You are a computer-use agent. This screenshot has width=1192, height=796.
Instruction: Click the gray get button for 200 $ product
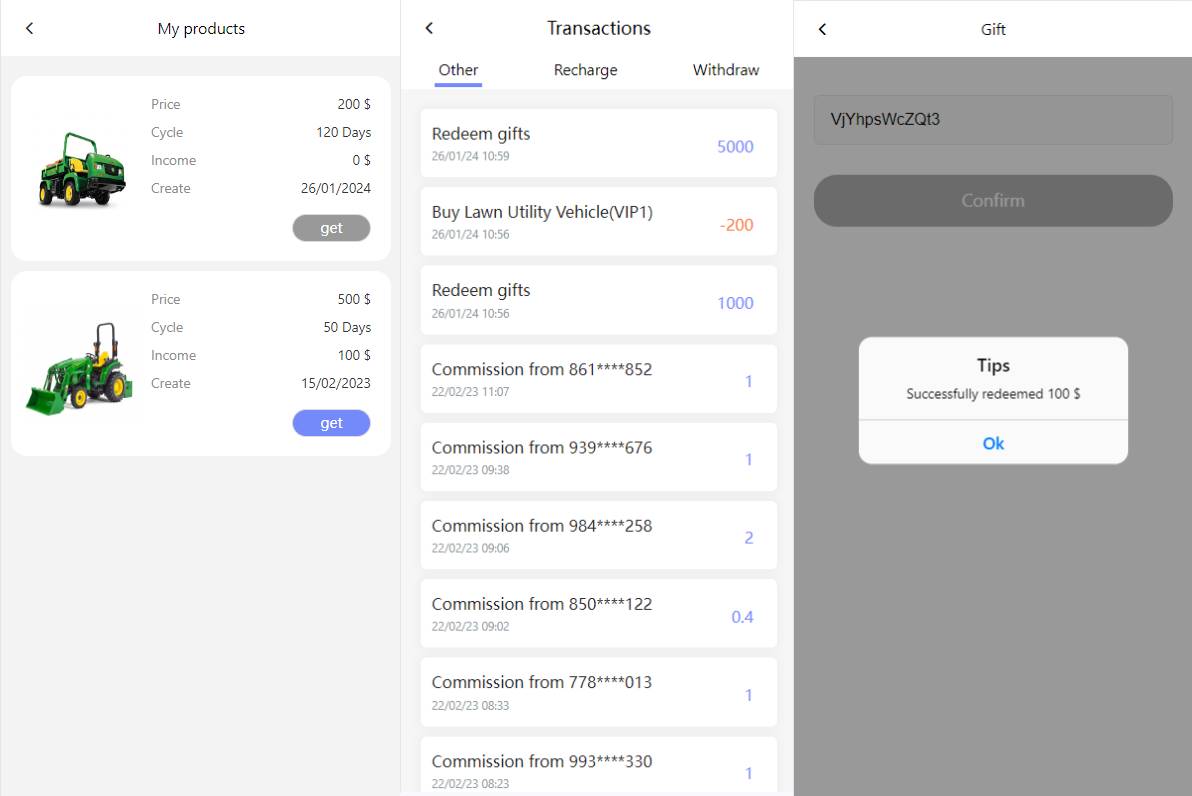point(331,228)
